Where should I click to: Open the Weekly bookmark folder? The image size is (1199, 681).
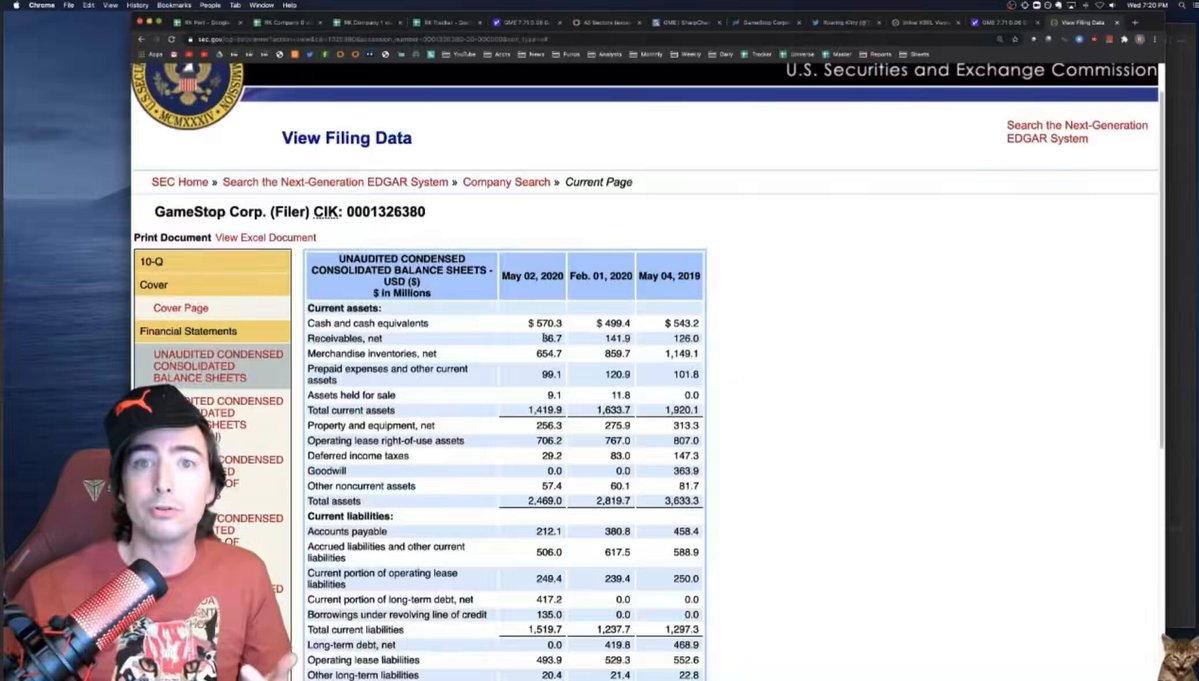685,54
